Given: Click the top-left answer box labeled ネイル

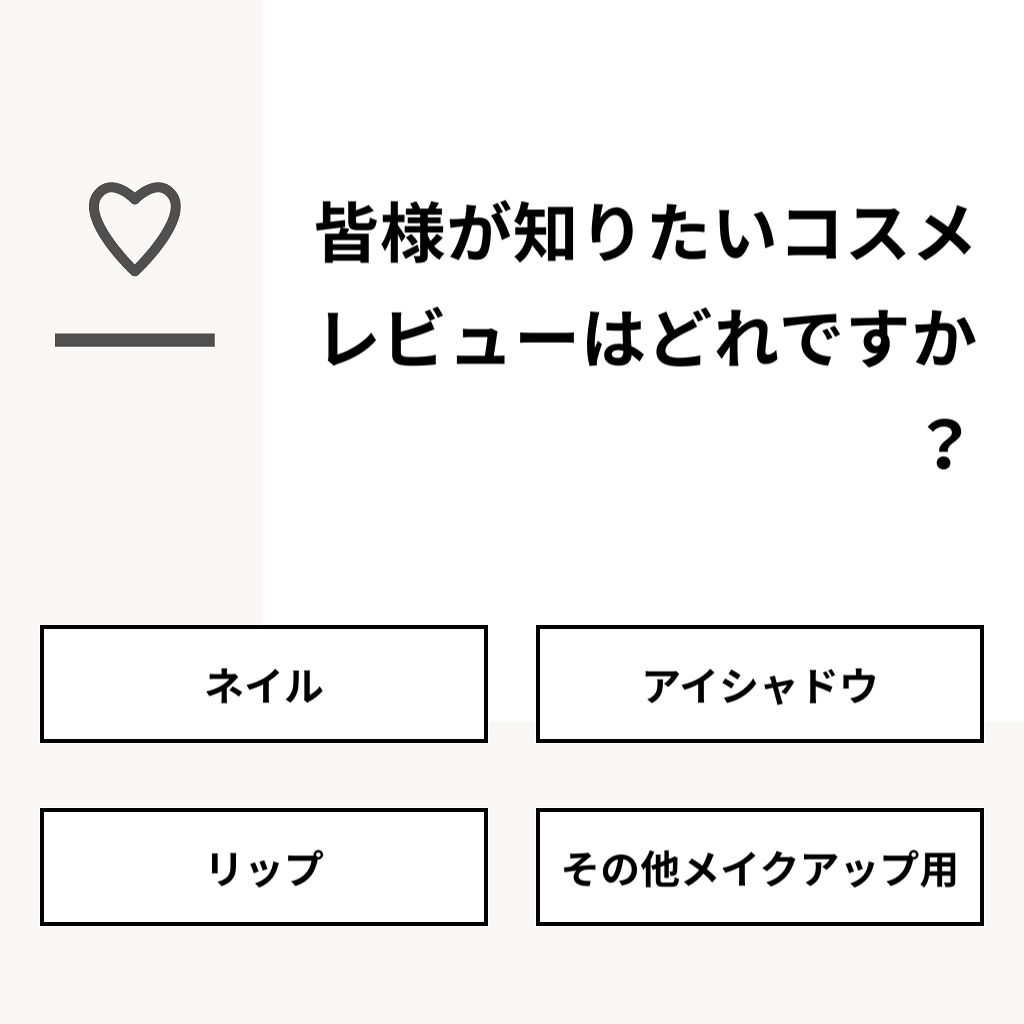Looking at the screenshot, I should [x=263, y=684].
